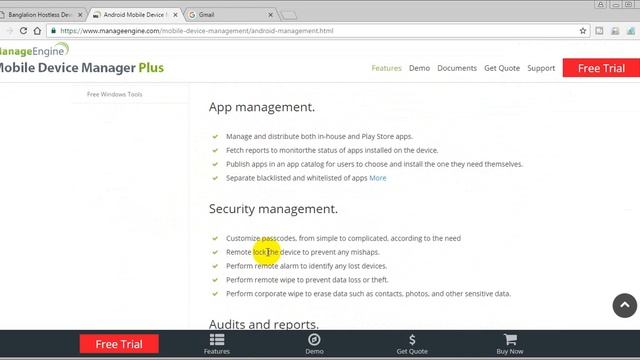Click 'Perform remote alarm' line
The image size is (640, 360).
pos(307,266)
